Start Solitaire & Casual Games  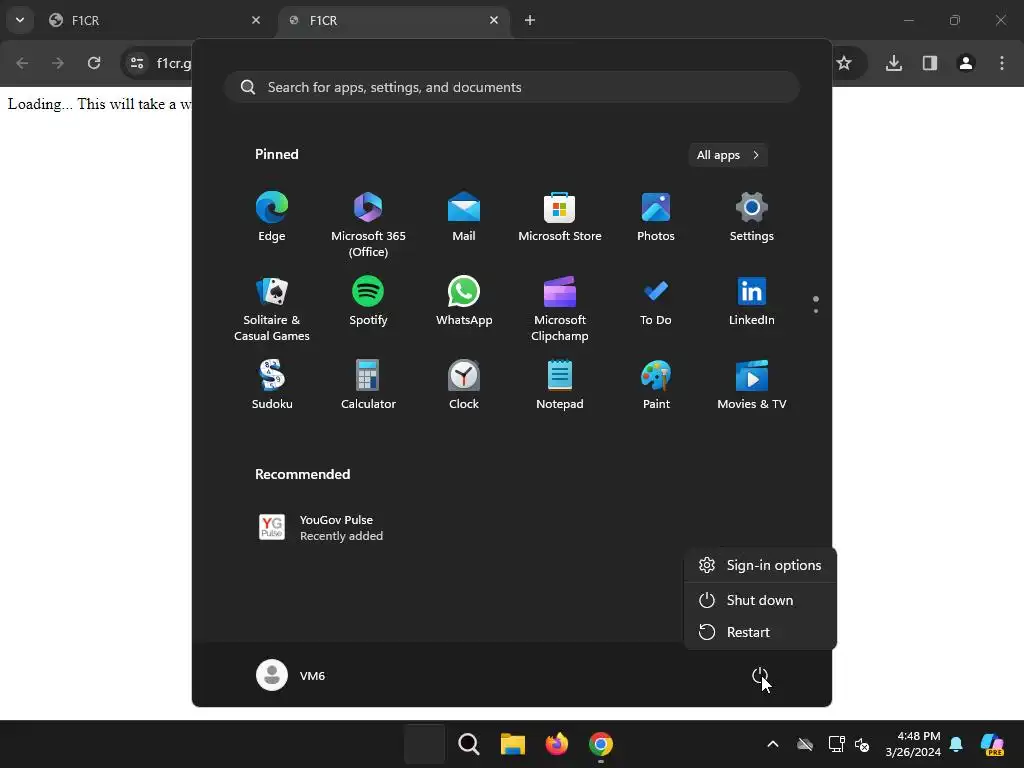pos(272,309)
